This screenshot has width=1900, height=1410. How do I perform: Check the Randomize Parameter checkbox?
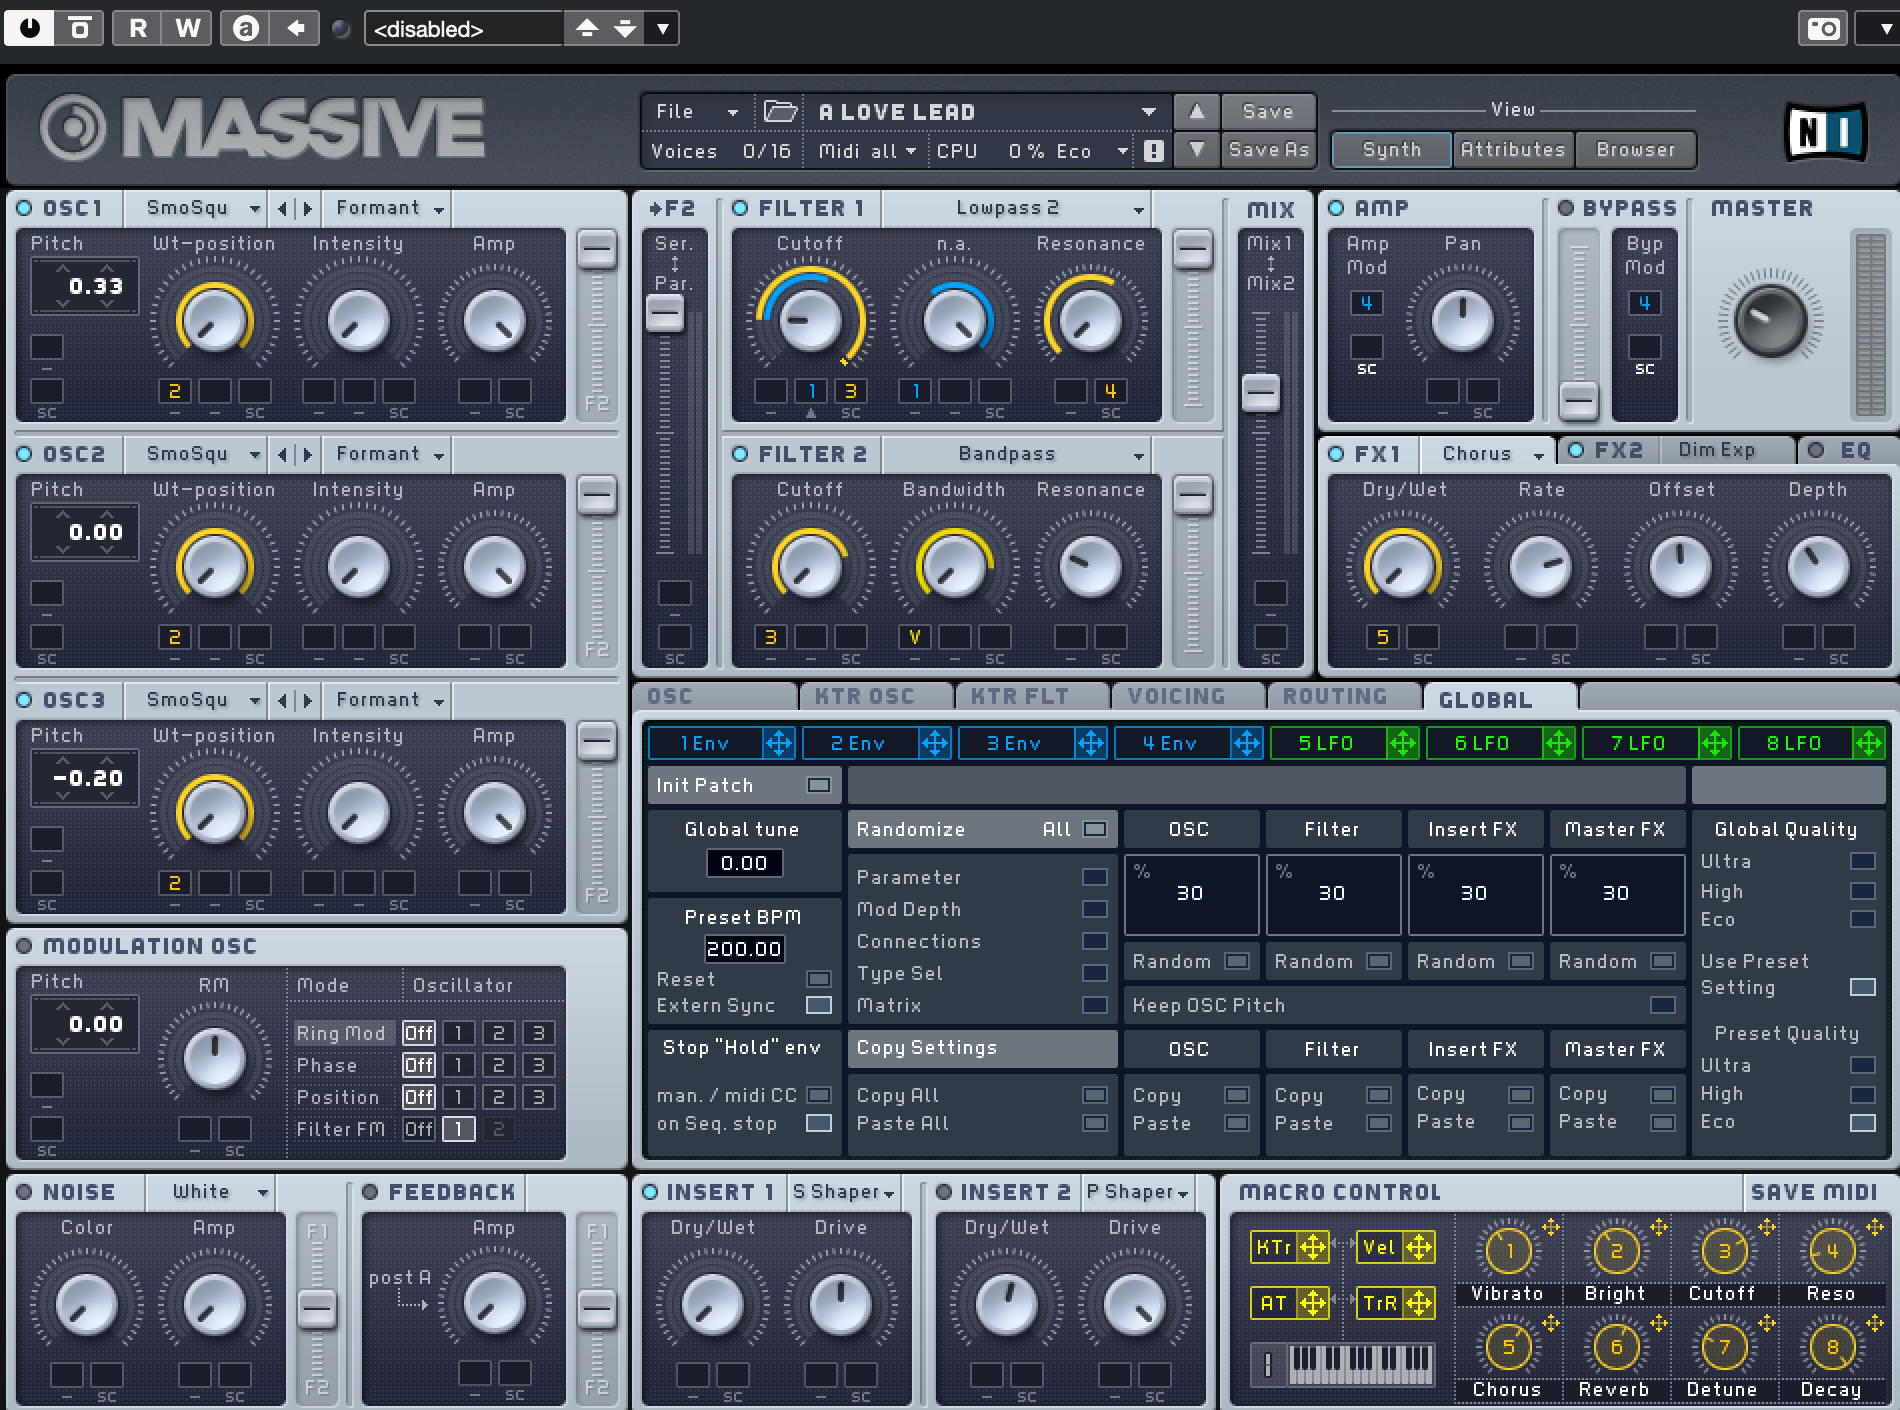(x=1095, y=877)
